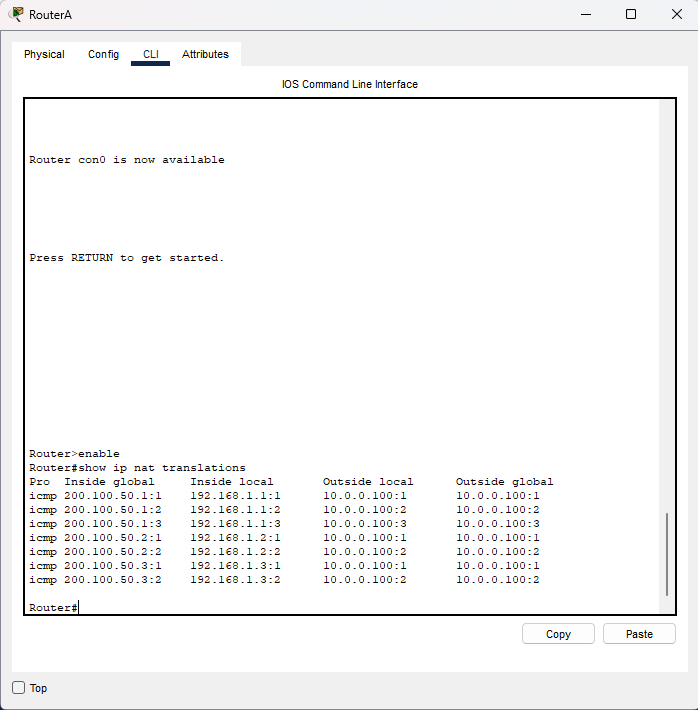Click the terminal's vertical scrollbar thumb
The height and width of the screenshot is (710, 698).
click(667, 554)
